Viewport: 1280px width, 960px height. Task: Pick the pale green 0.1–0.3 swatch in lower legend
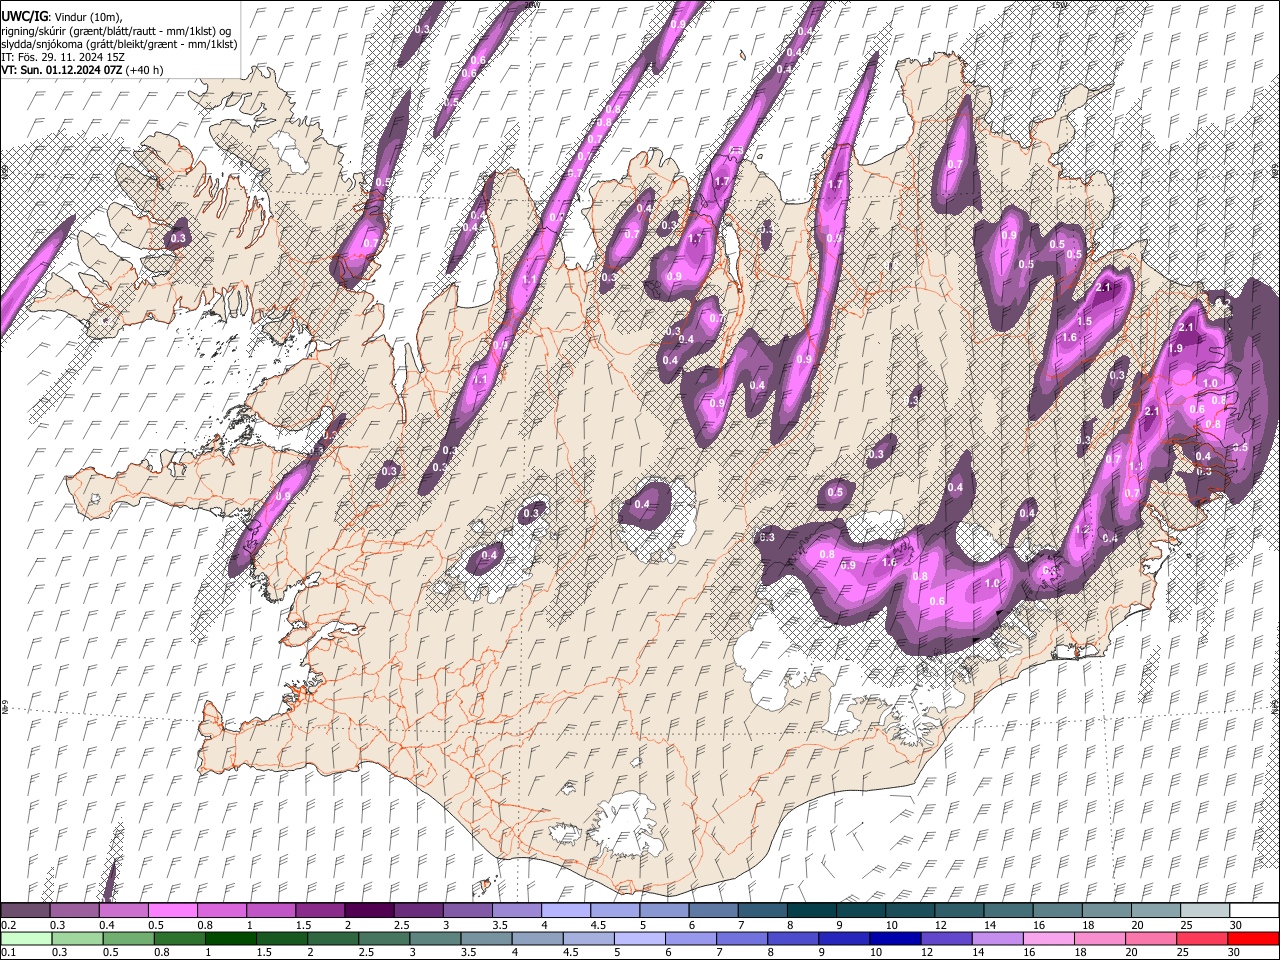click(x=26, y=938)
